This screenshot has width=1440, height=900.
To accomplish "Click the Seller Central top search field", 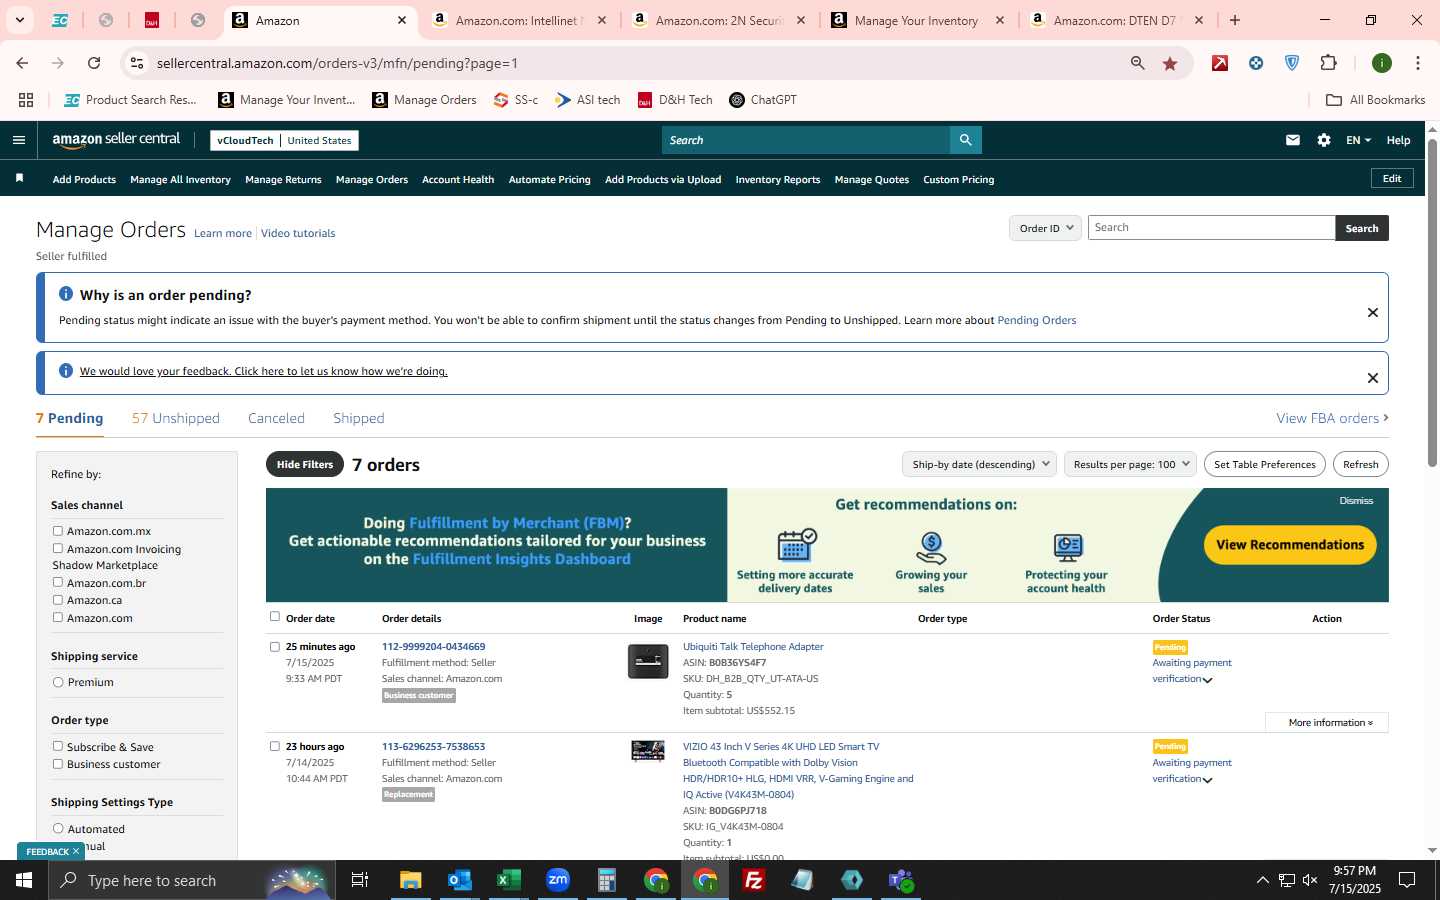I will [806, 140].
